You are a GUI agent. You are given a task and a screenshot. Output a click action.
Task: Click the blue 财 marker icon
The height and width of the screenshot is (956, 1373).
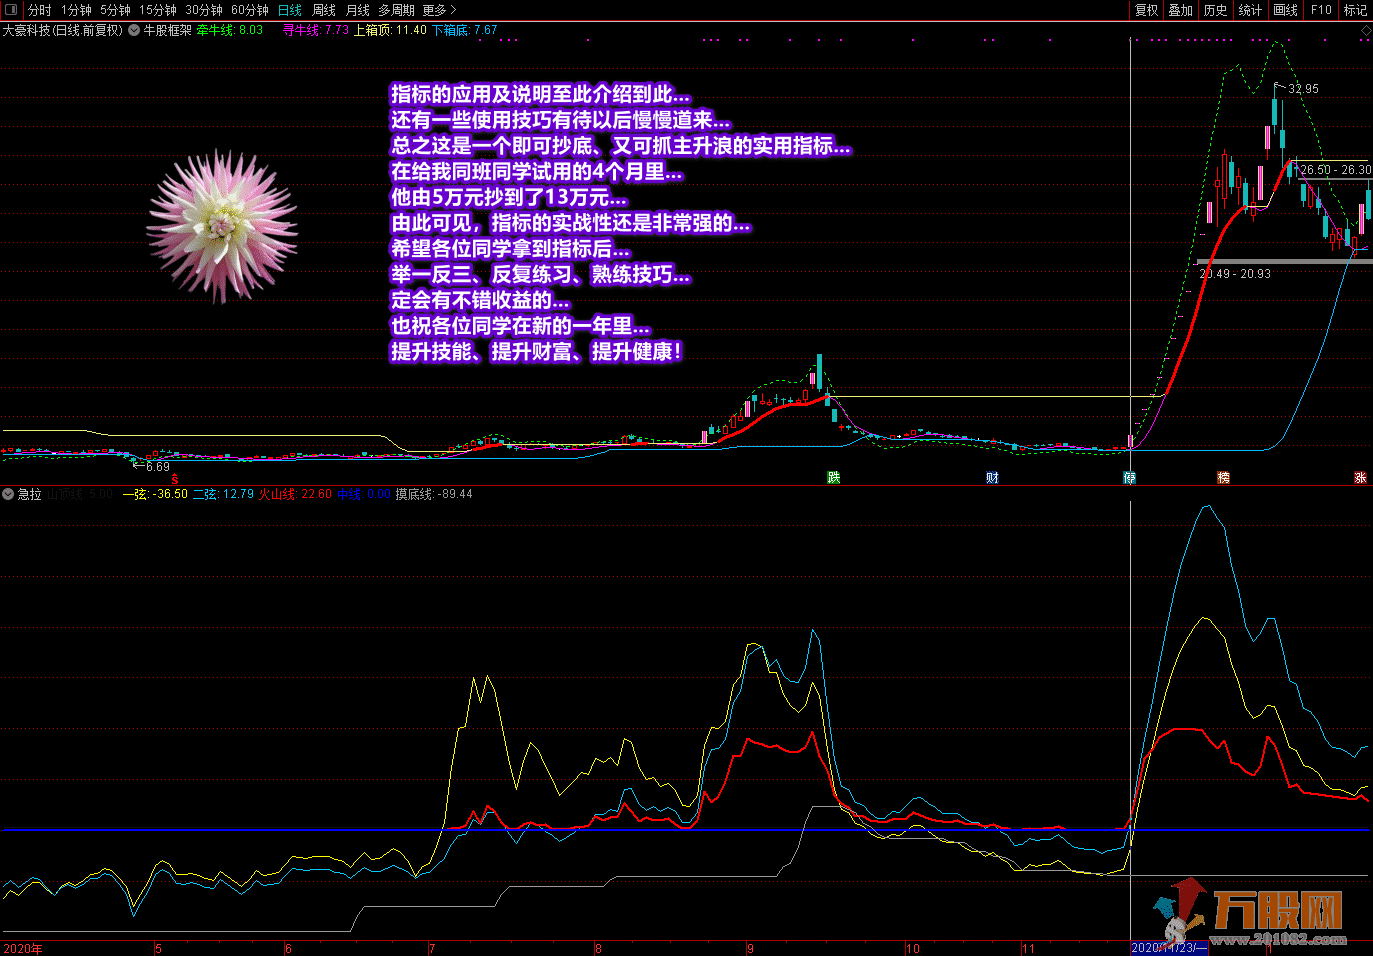pos(992,478)
